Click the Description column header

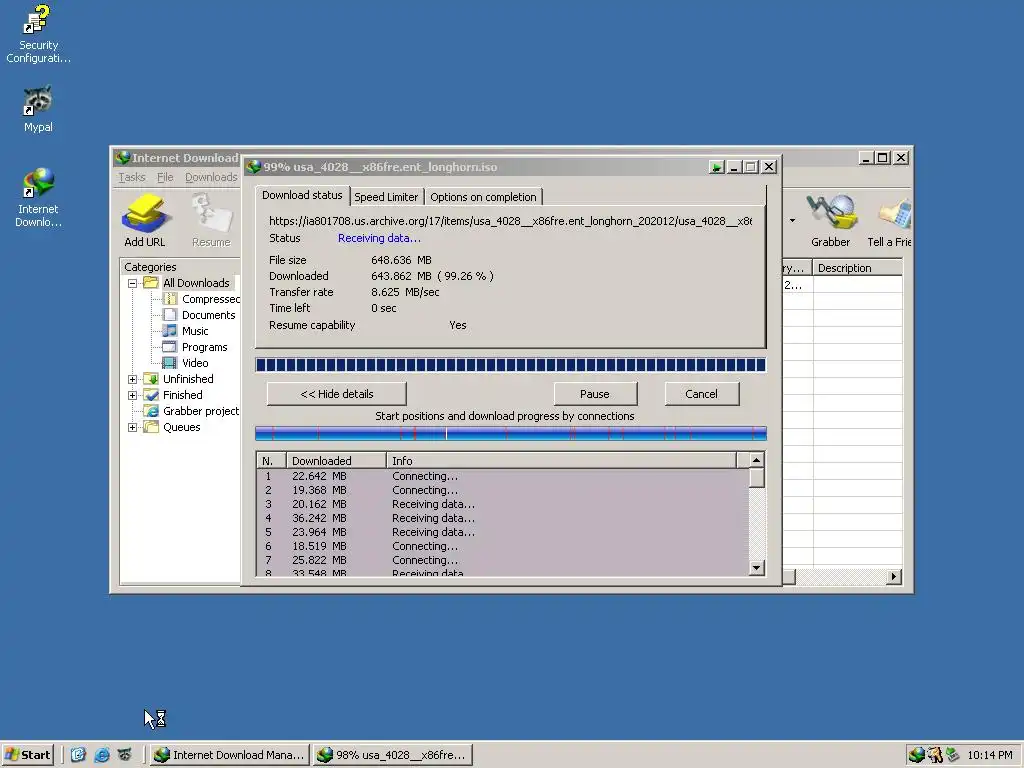pos(857,268)
